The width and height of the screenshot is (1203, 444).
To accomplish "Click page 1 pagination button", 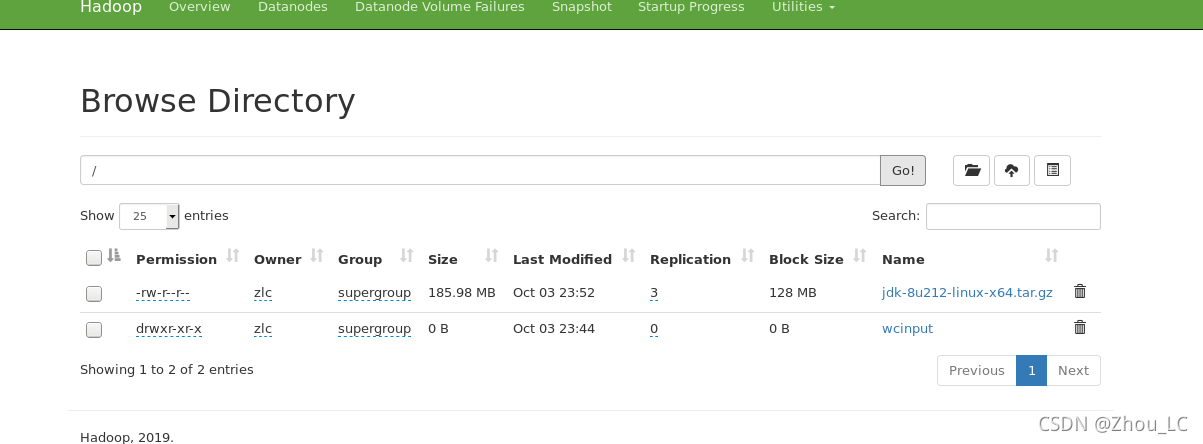I will click(1031, 370).
